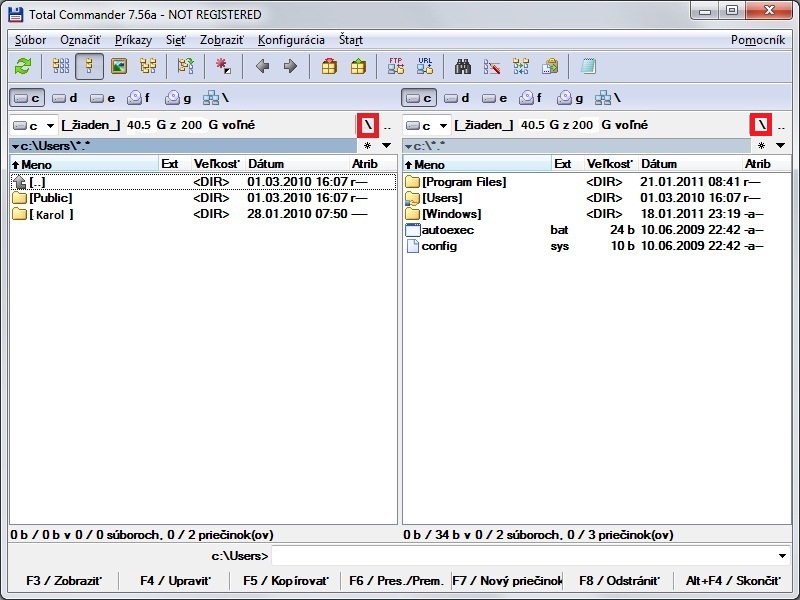The image size is (800, 600).
Task: Select the config sys file row
Action: [x=596, y=246]
